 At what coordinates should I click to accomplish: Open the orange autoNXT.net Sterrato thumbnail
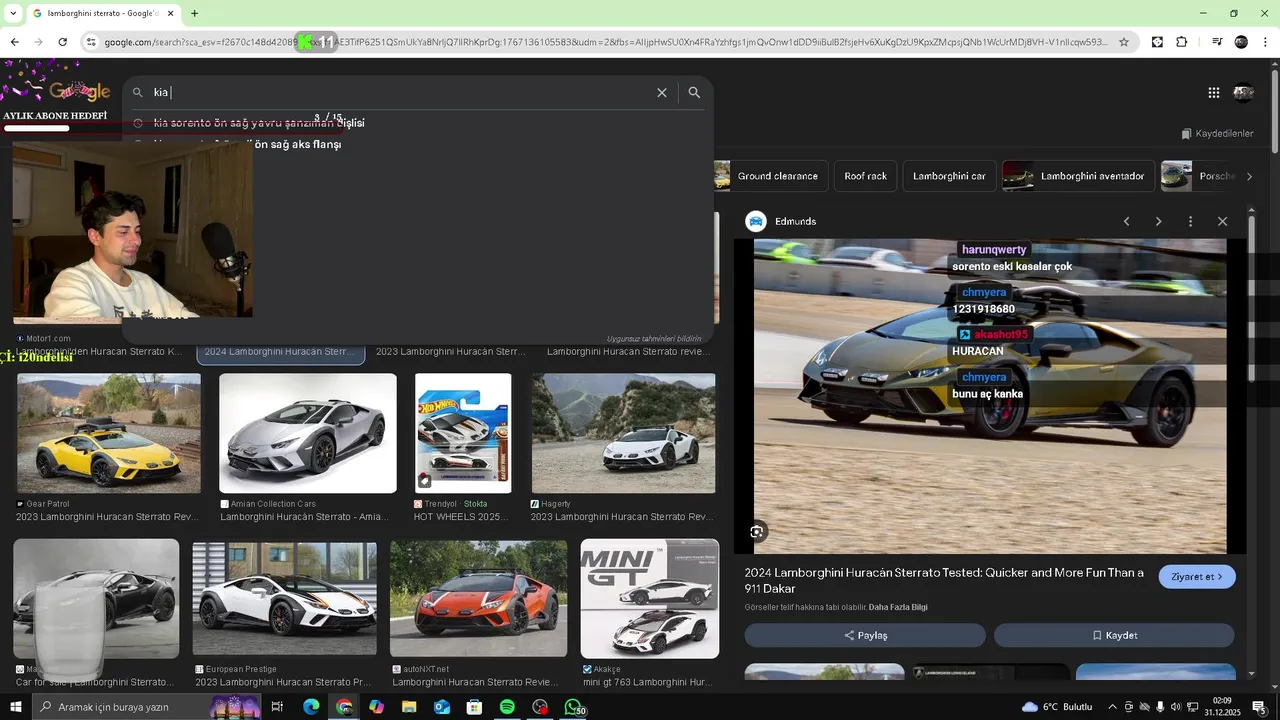(x=478, y=599)
